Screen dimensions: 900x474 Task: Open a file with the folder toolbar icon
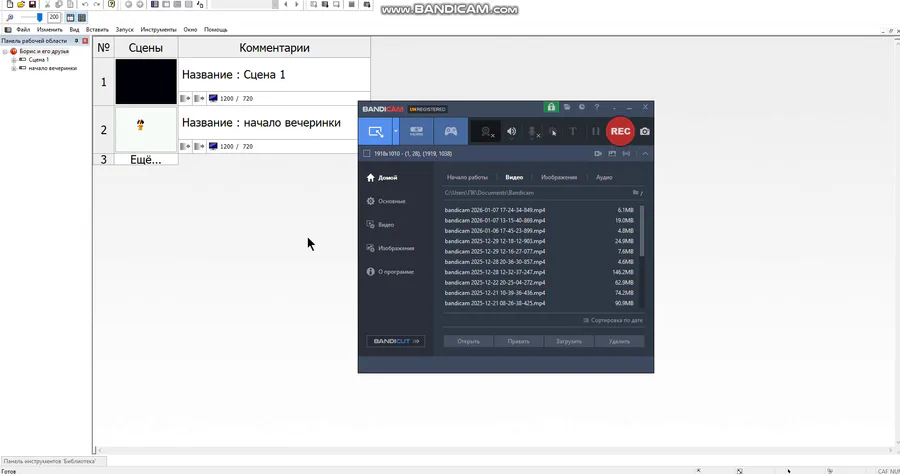pyautogui.click(x=21, y=4)
